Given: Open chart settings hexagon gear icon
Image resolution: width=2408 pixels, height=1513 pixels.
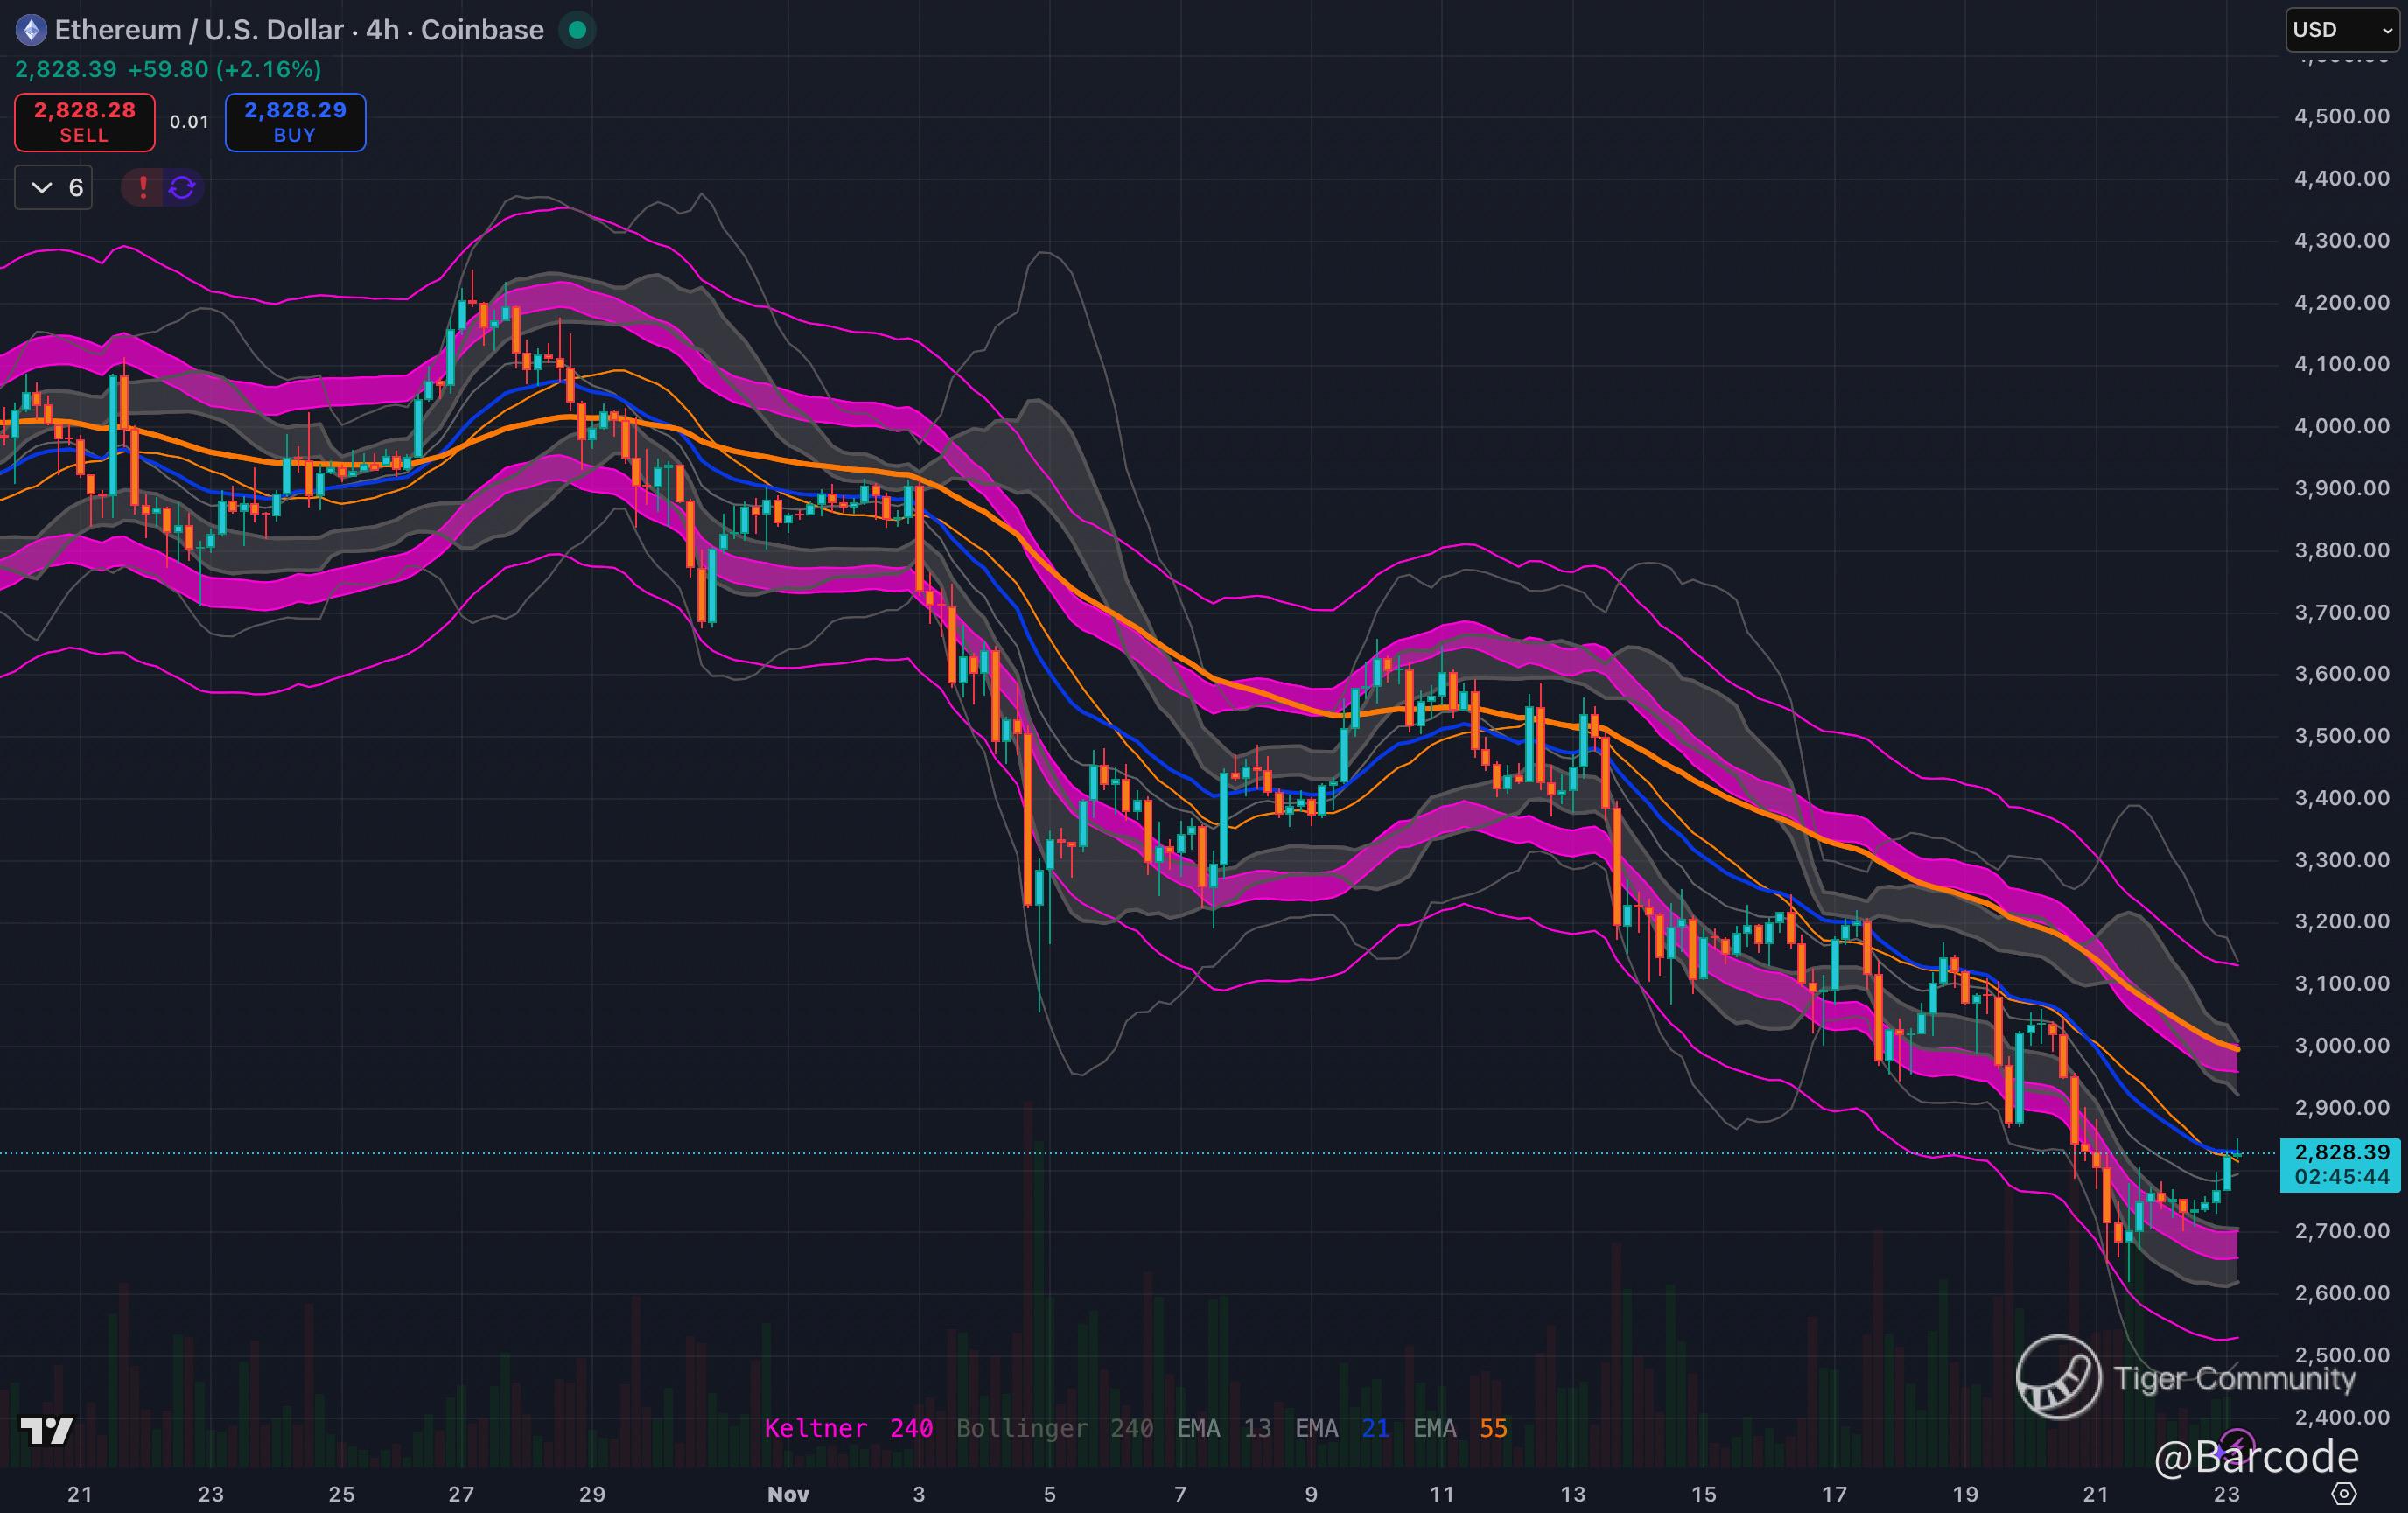Looking at the screenshot, I should point(2343,1493).
